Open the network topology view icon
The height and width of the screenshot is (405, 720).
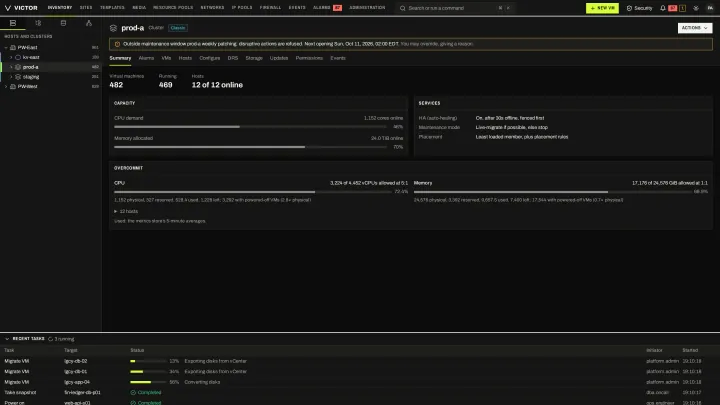click(x=89, y=23)
